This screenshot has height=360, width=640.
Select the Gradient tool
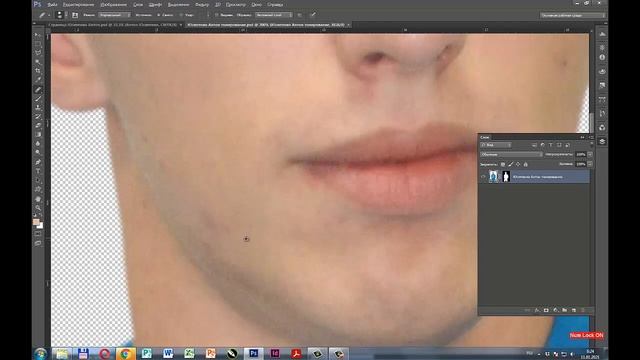[38, 134]
